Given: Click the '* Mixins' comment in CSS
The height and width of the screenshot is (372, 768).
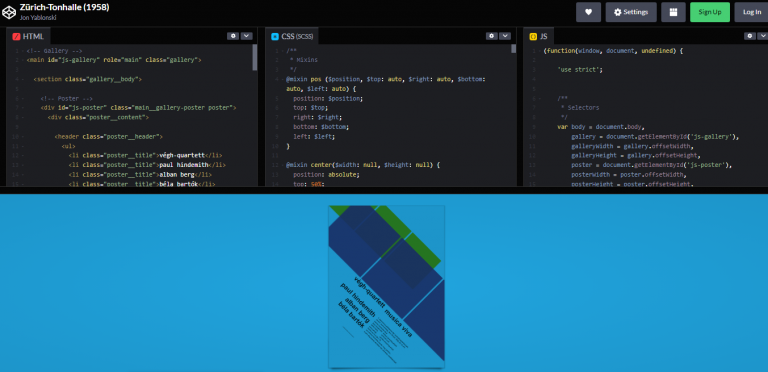Looking at the screenshot, I should pyautogui.click(x=304, y=60).
